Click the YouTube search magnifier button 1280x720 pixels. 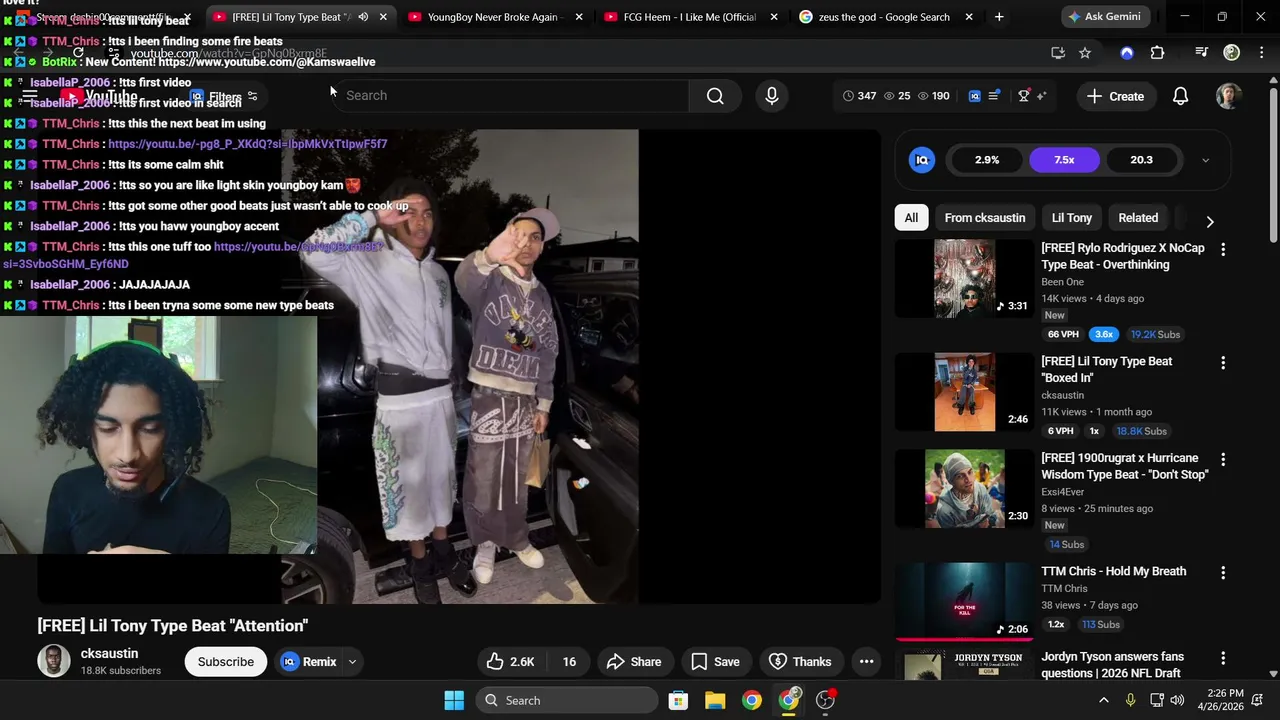tap(715, 96)
